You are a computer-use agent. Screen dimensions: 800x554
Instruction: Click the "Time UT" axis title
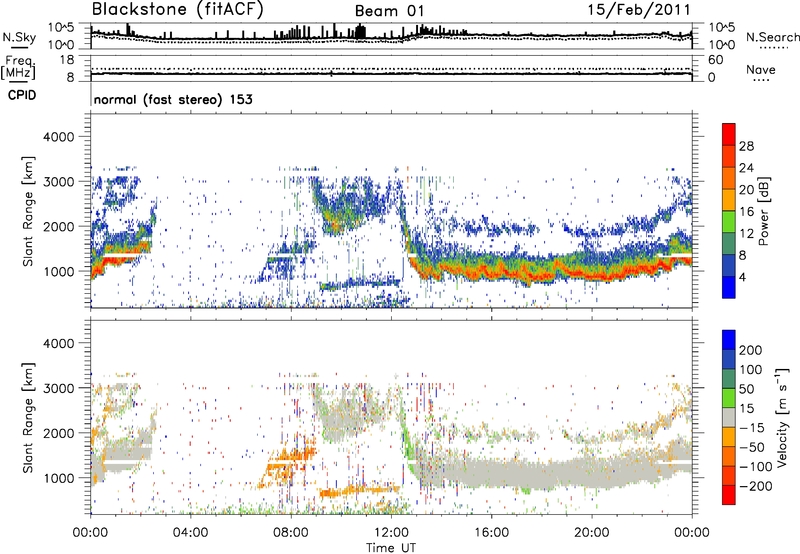(391, 548)
